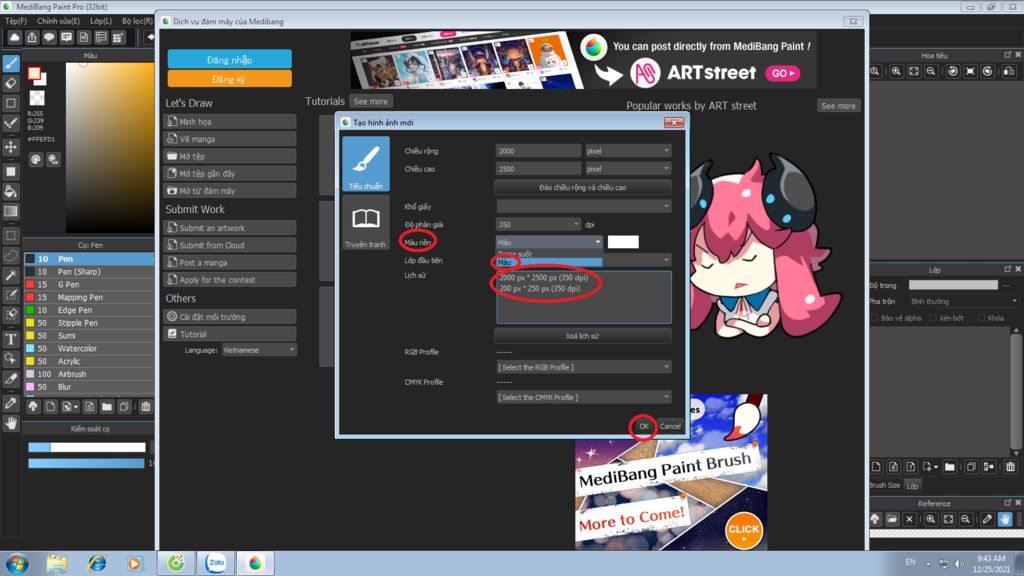Select the Watercolor brush

tap(89, 349)
